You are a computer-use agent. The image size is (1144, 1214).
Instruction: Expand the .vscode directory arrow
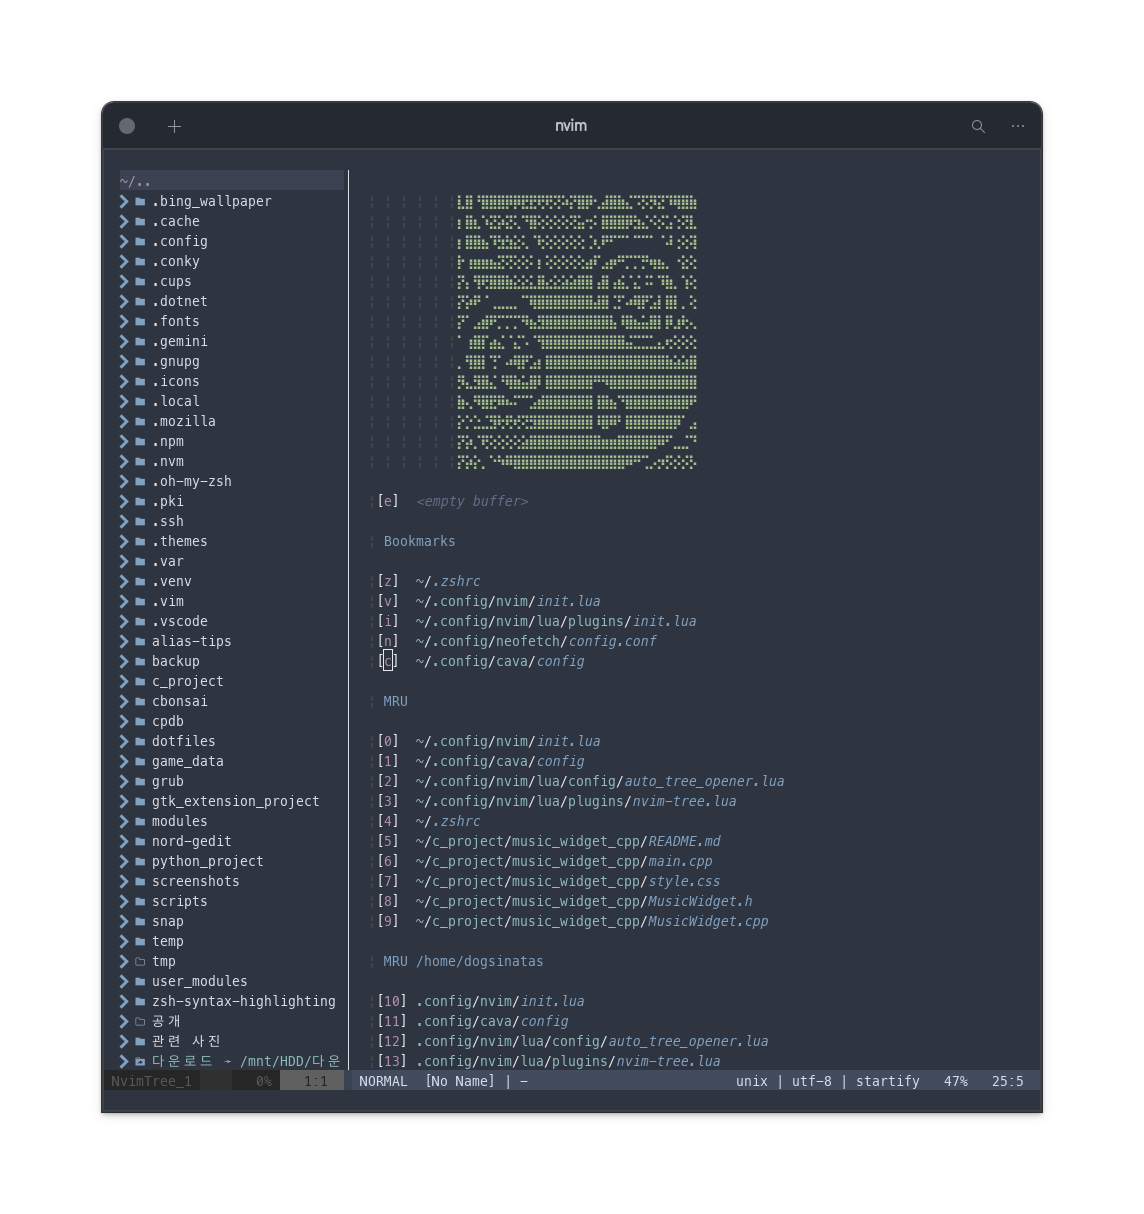[x=124, y=621]
